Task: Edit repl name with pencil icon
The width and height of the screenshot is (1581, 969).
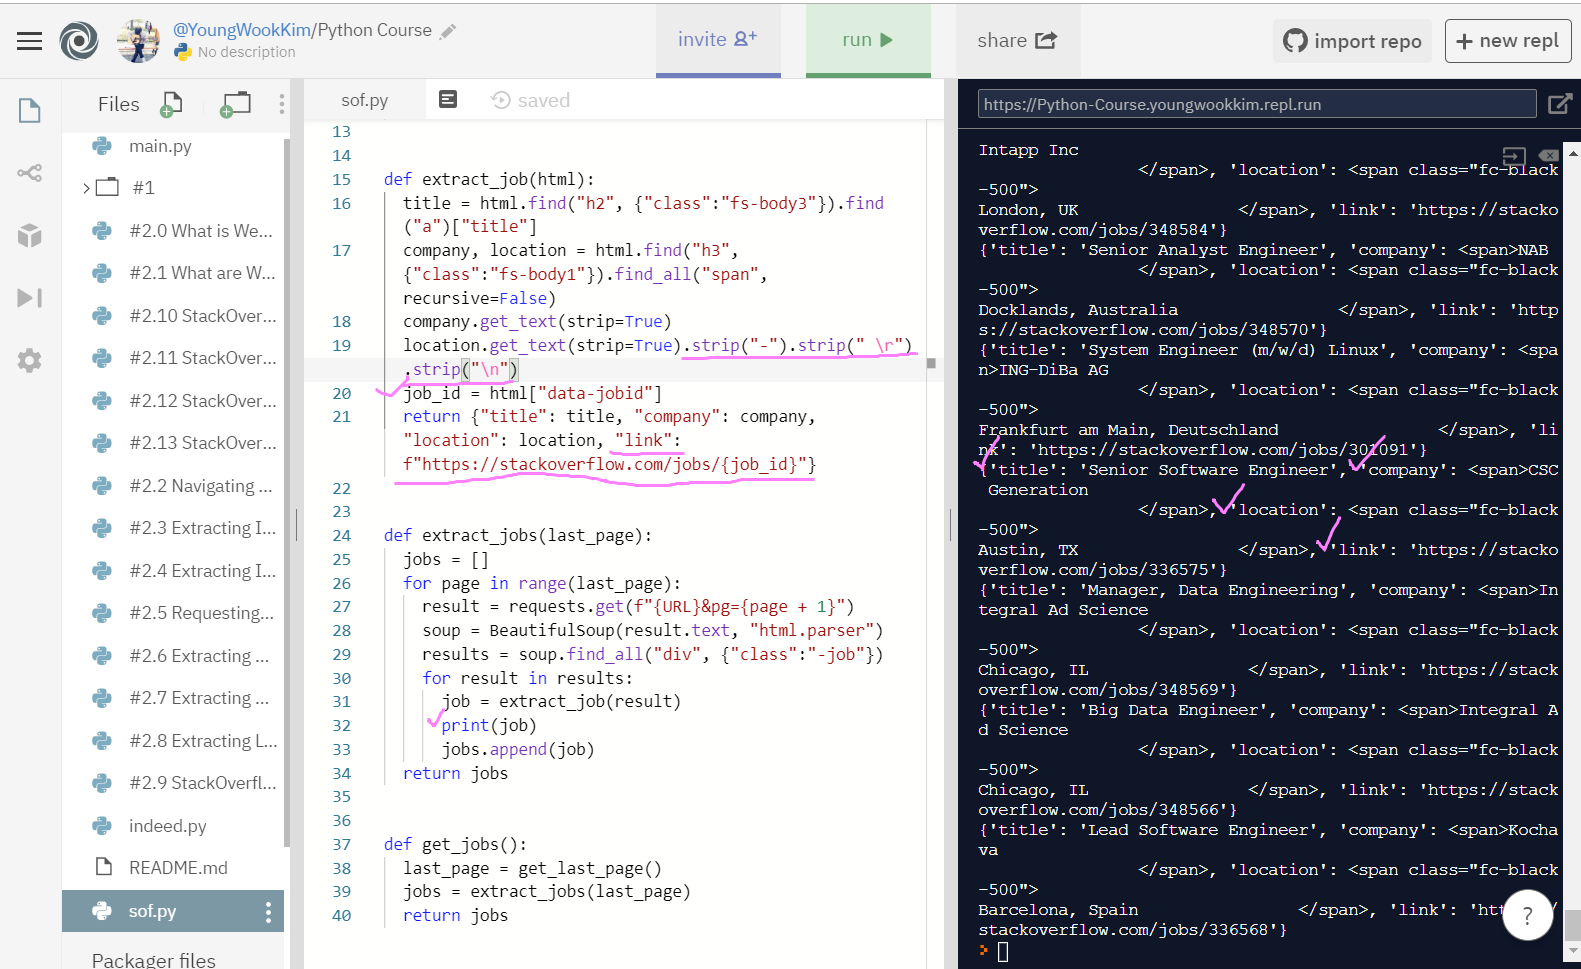Action: click(x=448, y=31)
